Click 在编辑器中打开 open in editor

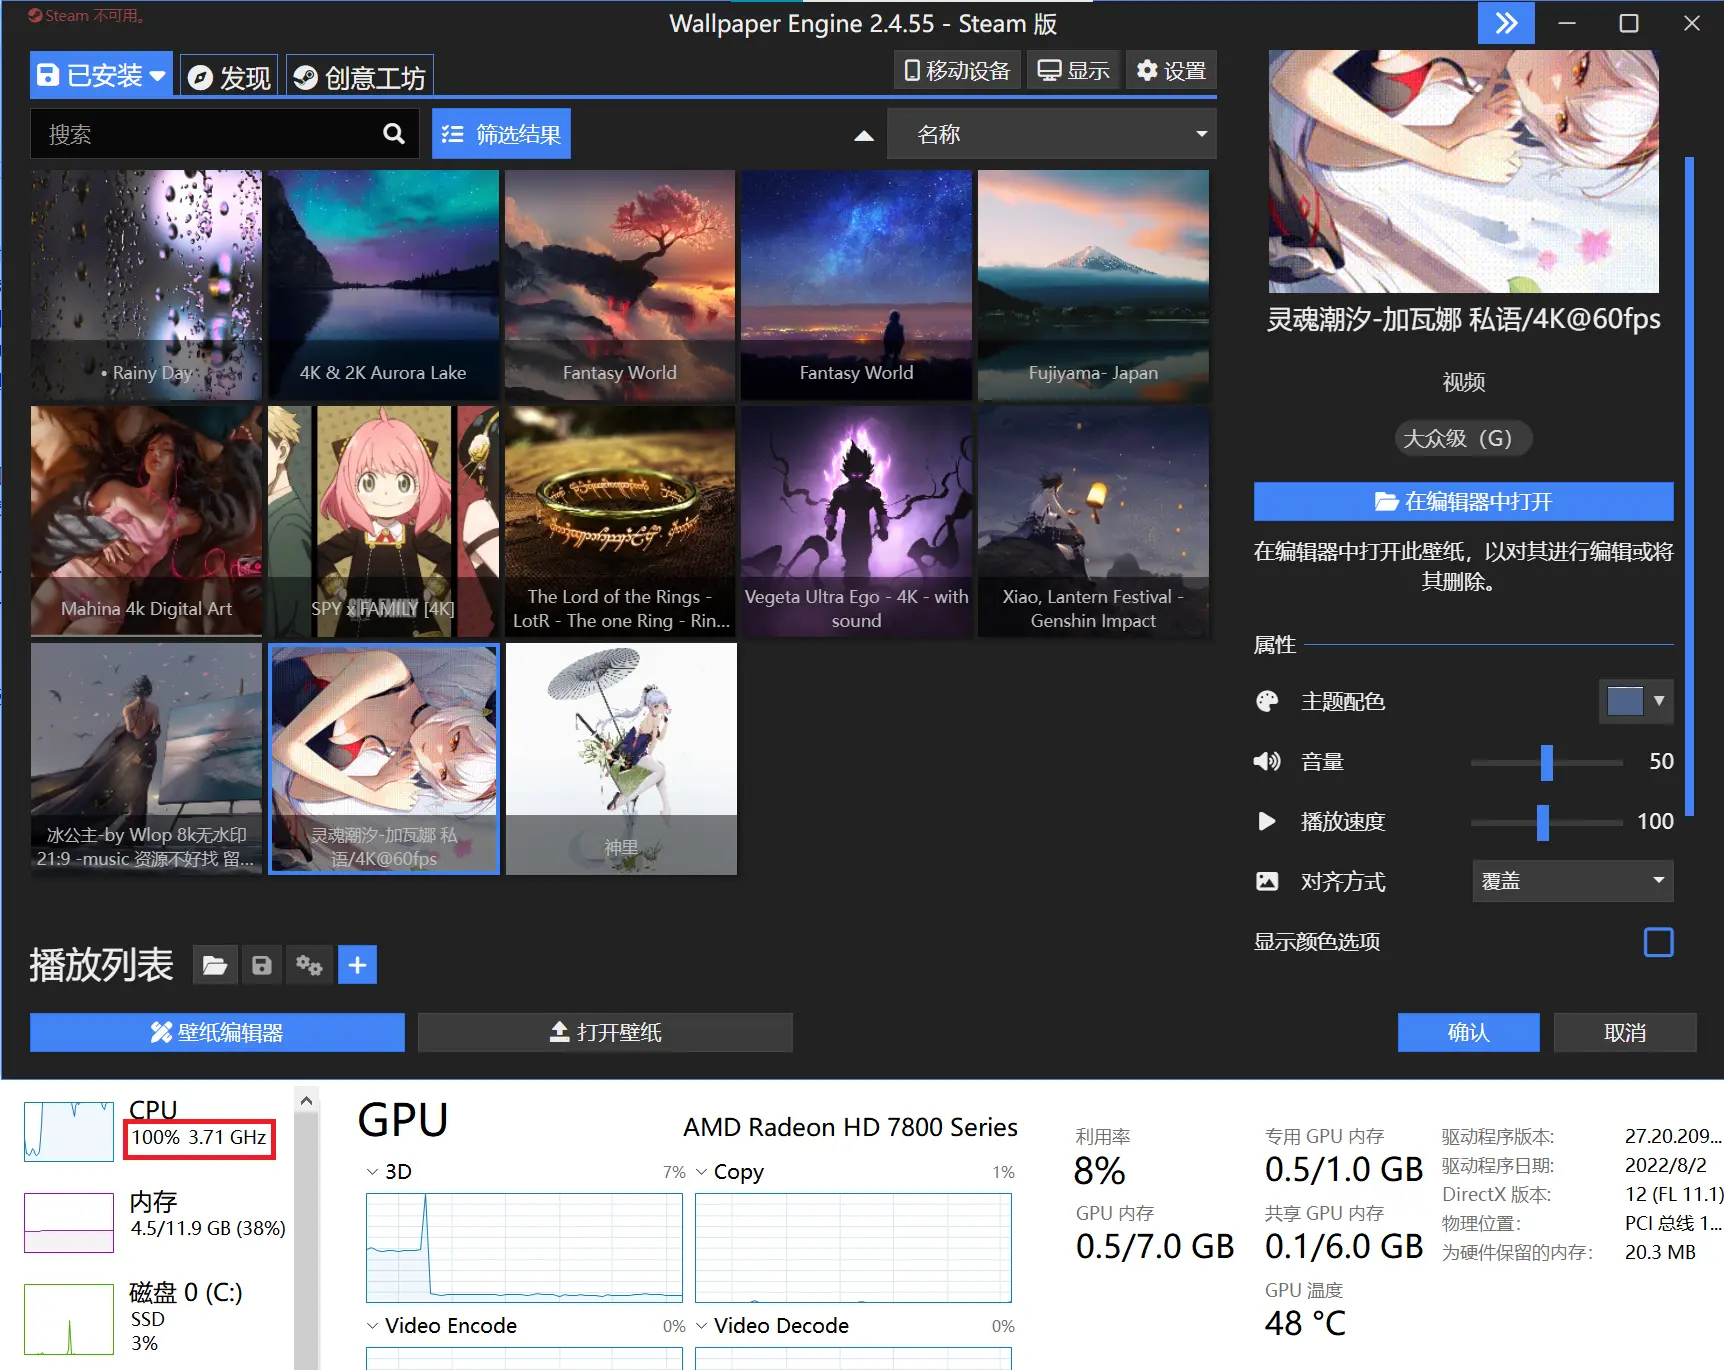1464,501
